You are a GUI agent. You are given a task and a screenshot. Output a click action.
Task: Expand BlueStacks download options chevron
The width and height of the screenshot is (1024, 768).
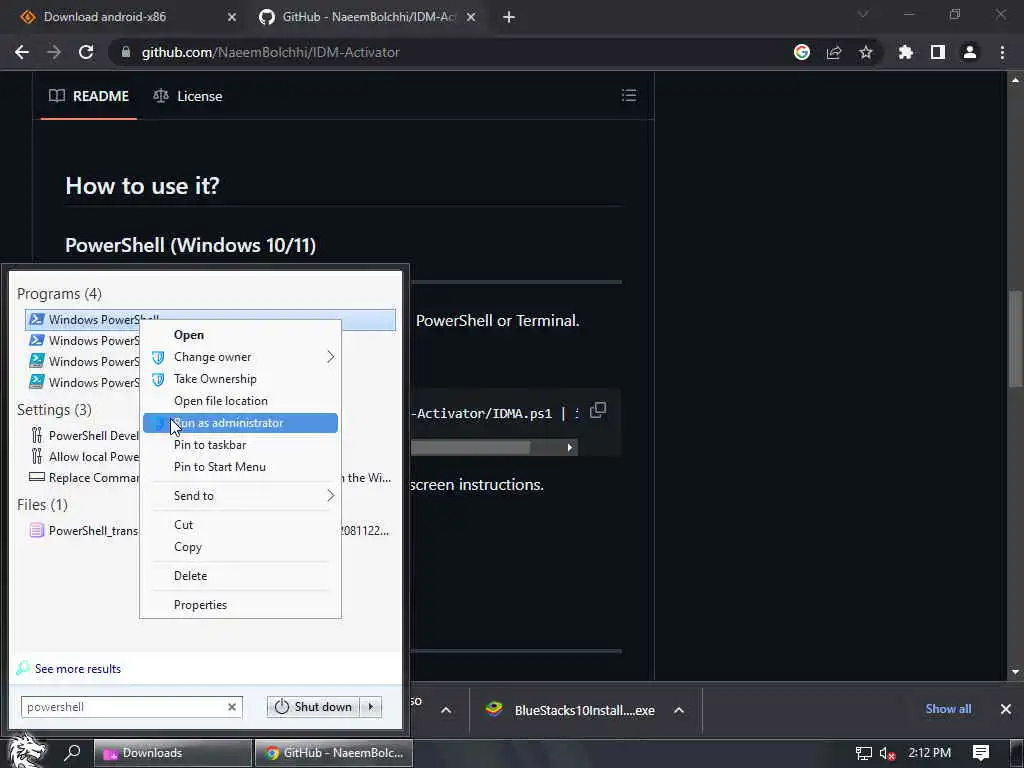coord(679,711)
